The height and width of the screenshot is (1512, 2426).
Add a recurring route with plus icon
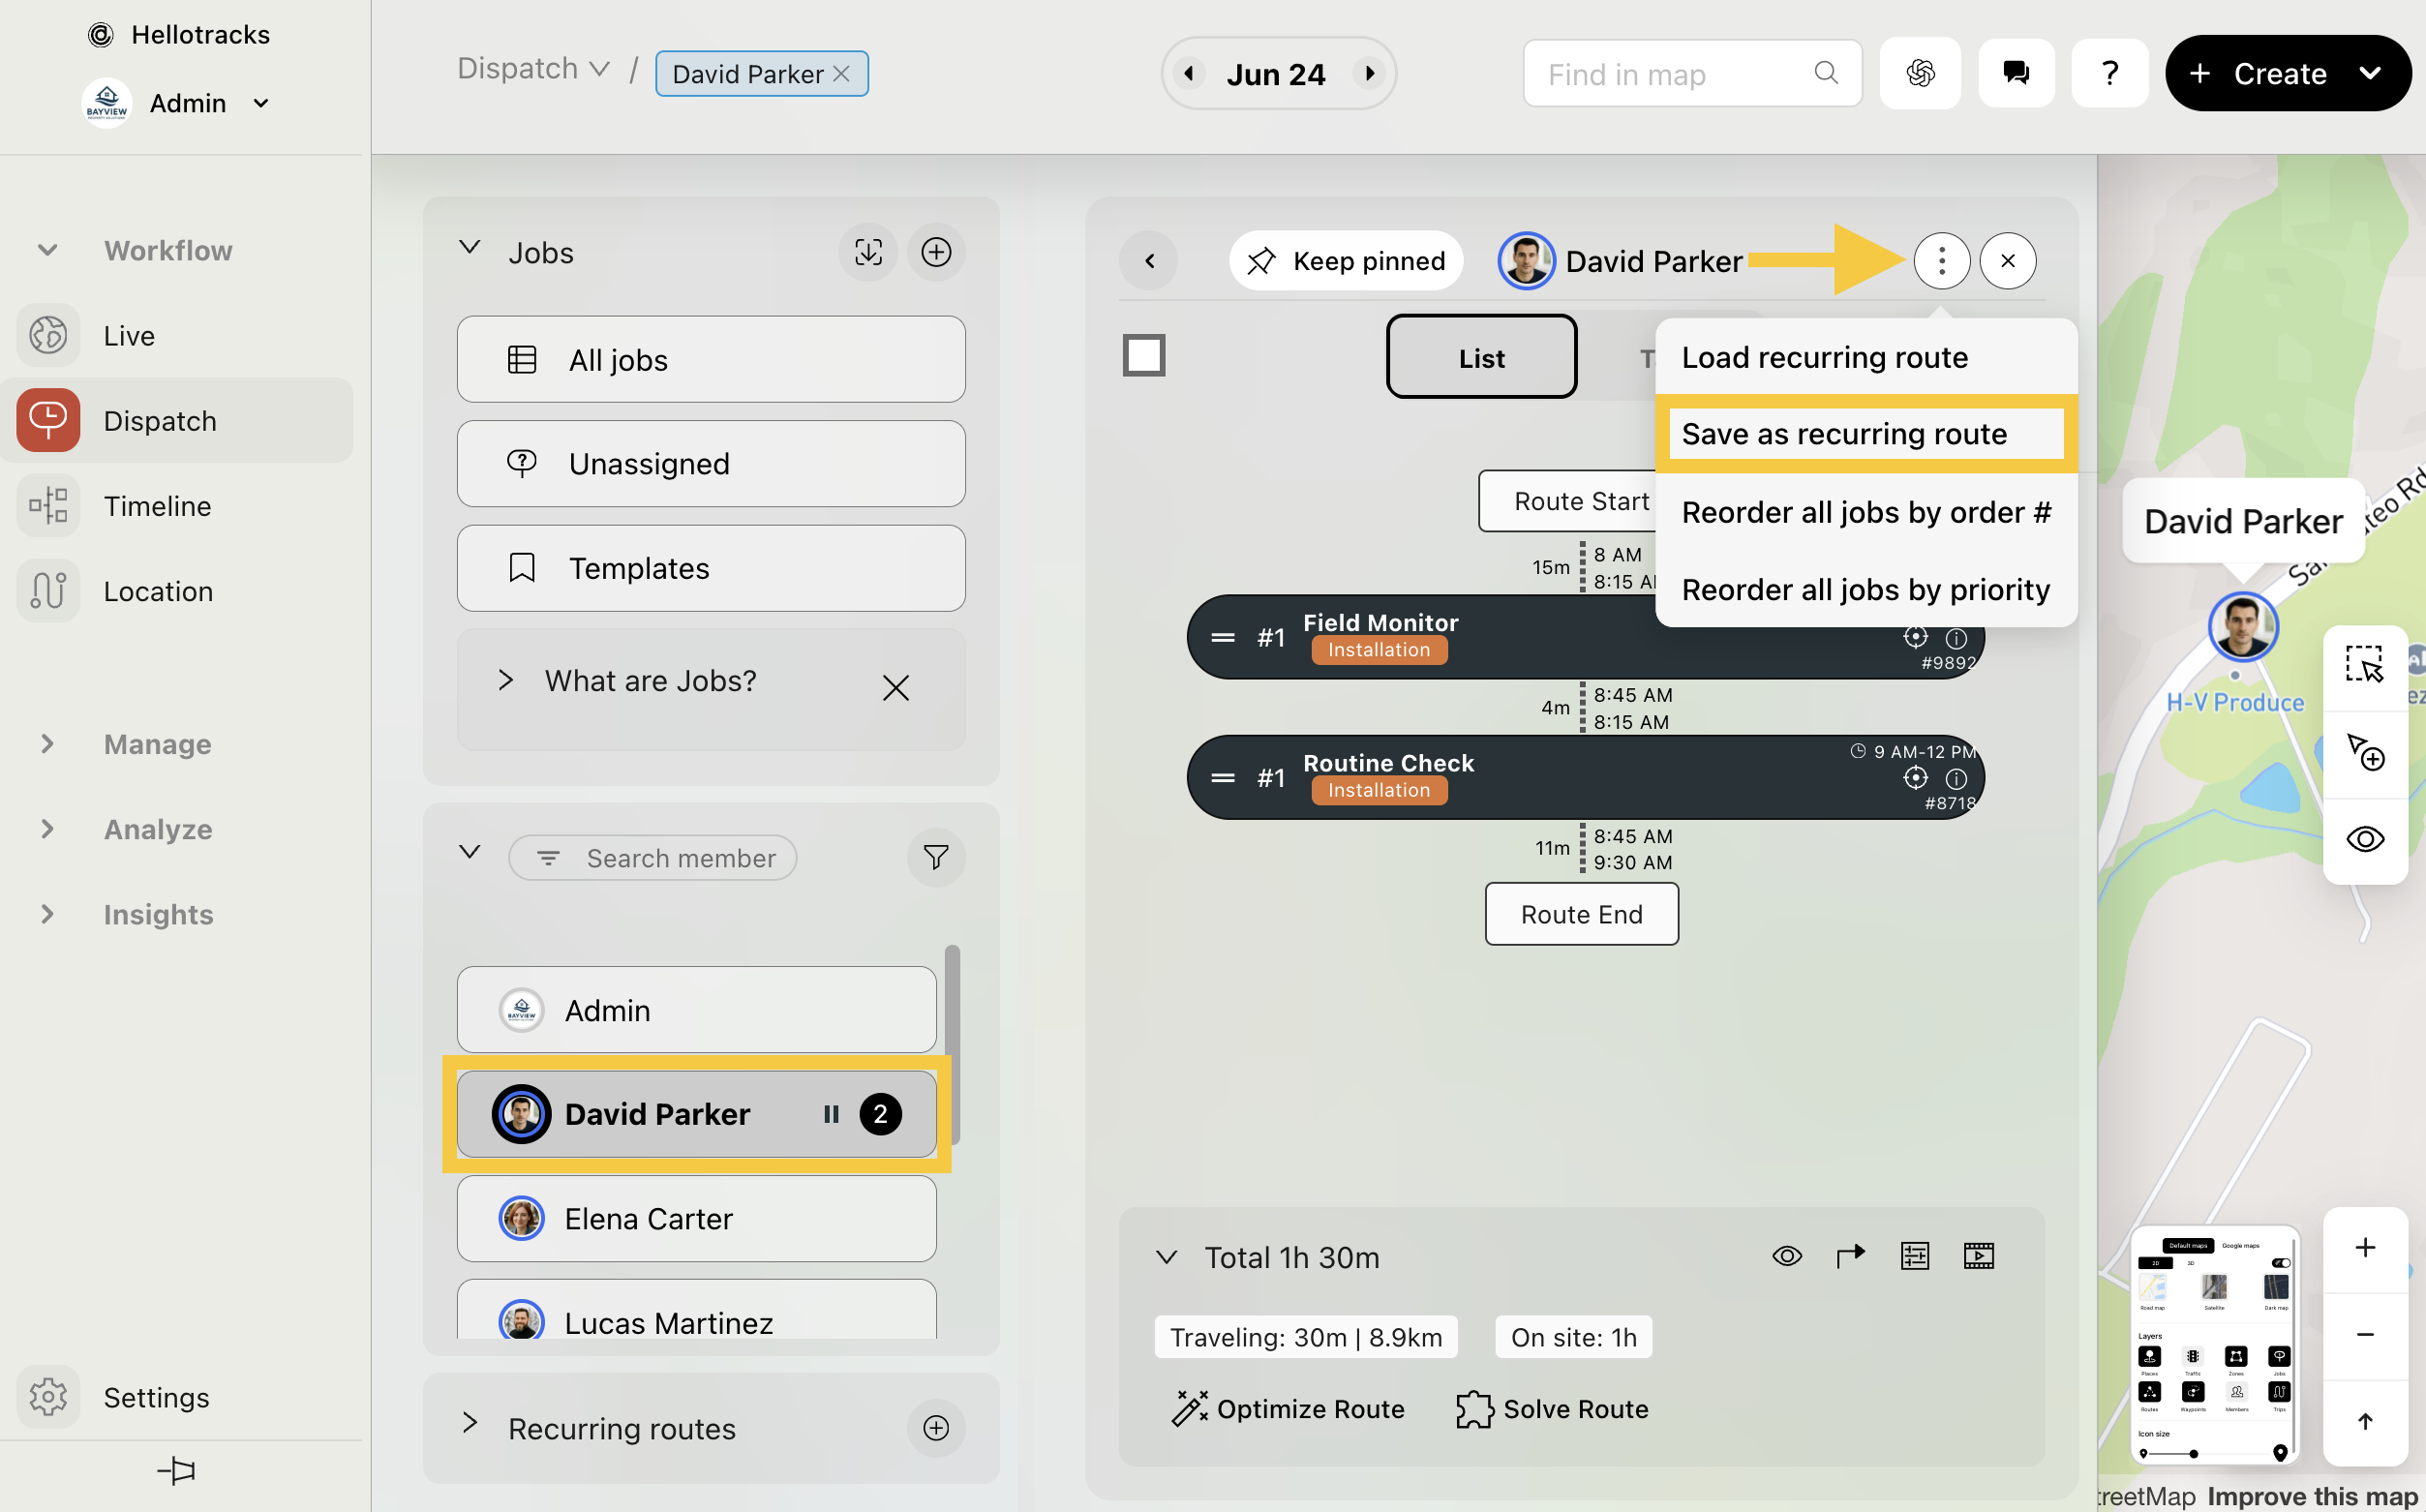click(x=936, y=1428)
